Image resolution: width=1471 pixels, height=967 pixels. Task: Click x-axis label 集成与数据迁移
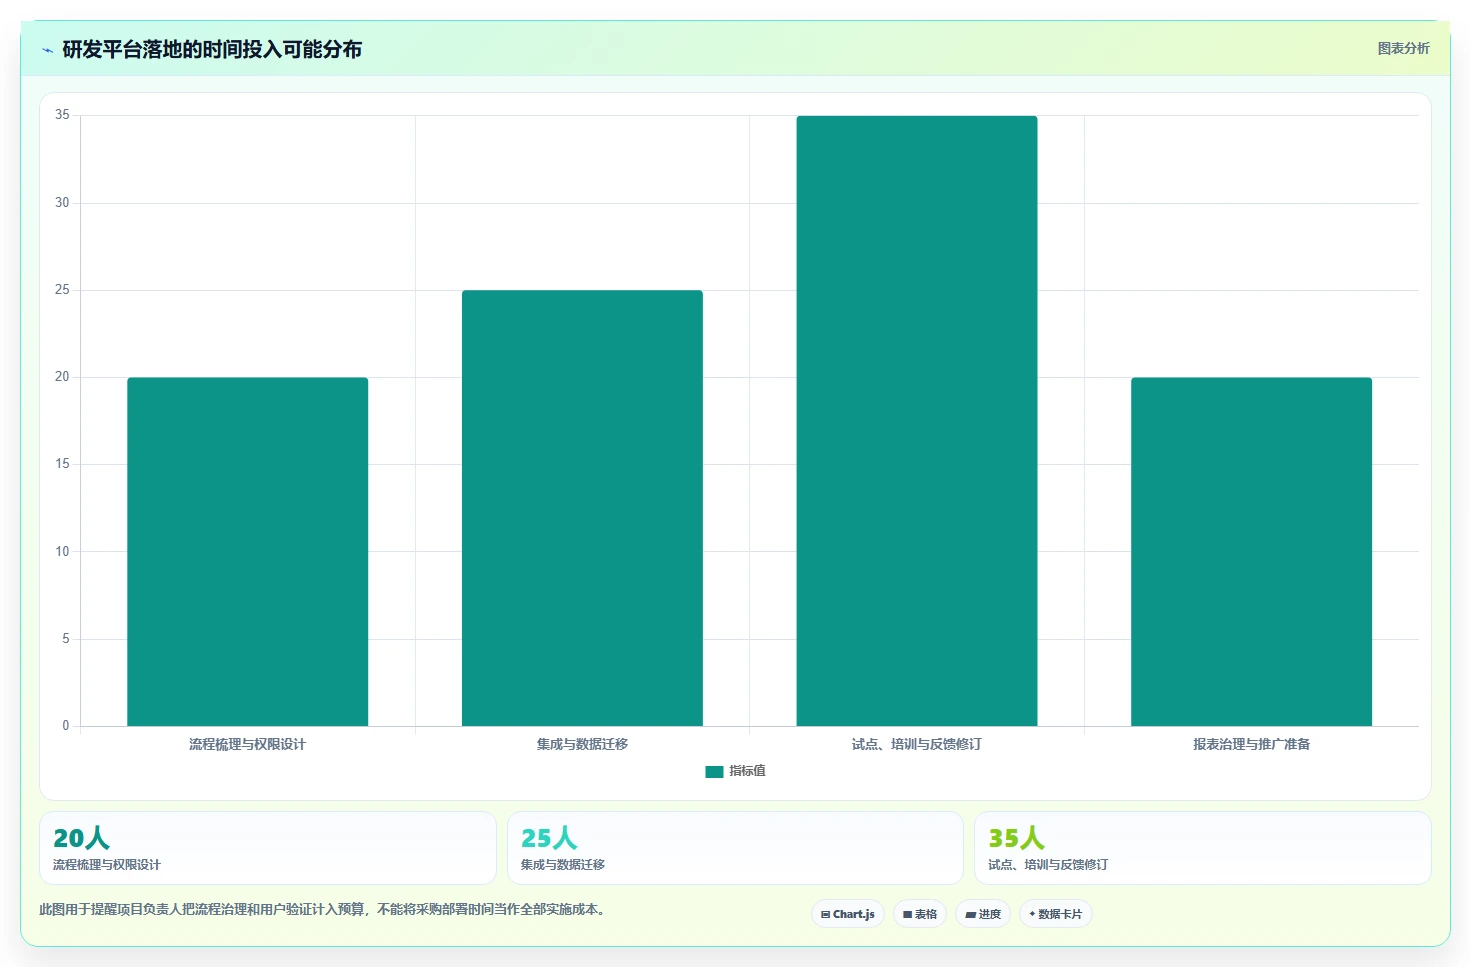(582, 744)
